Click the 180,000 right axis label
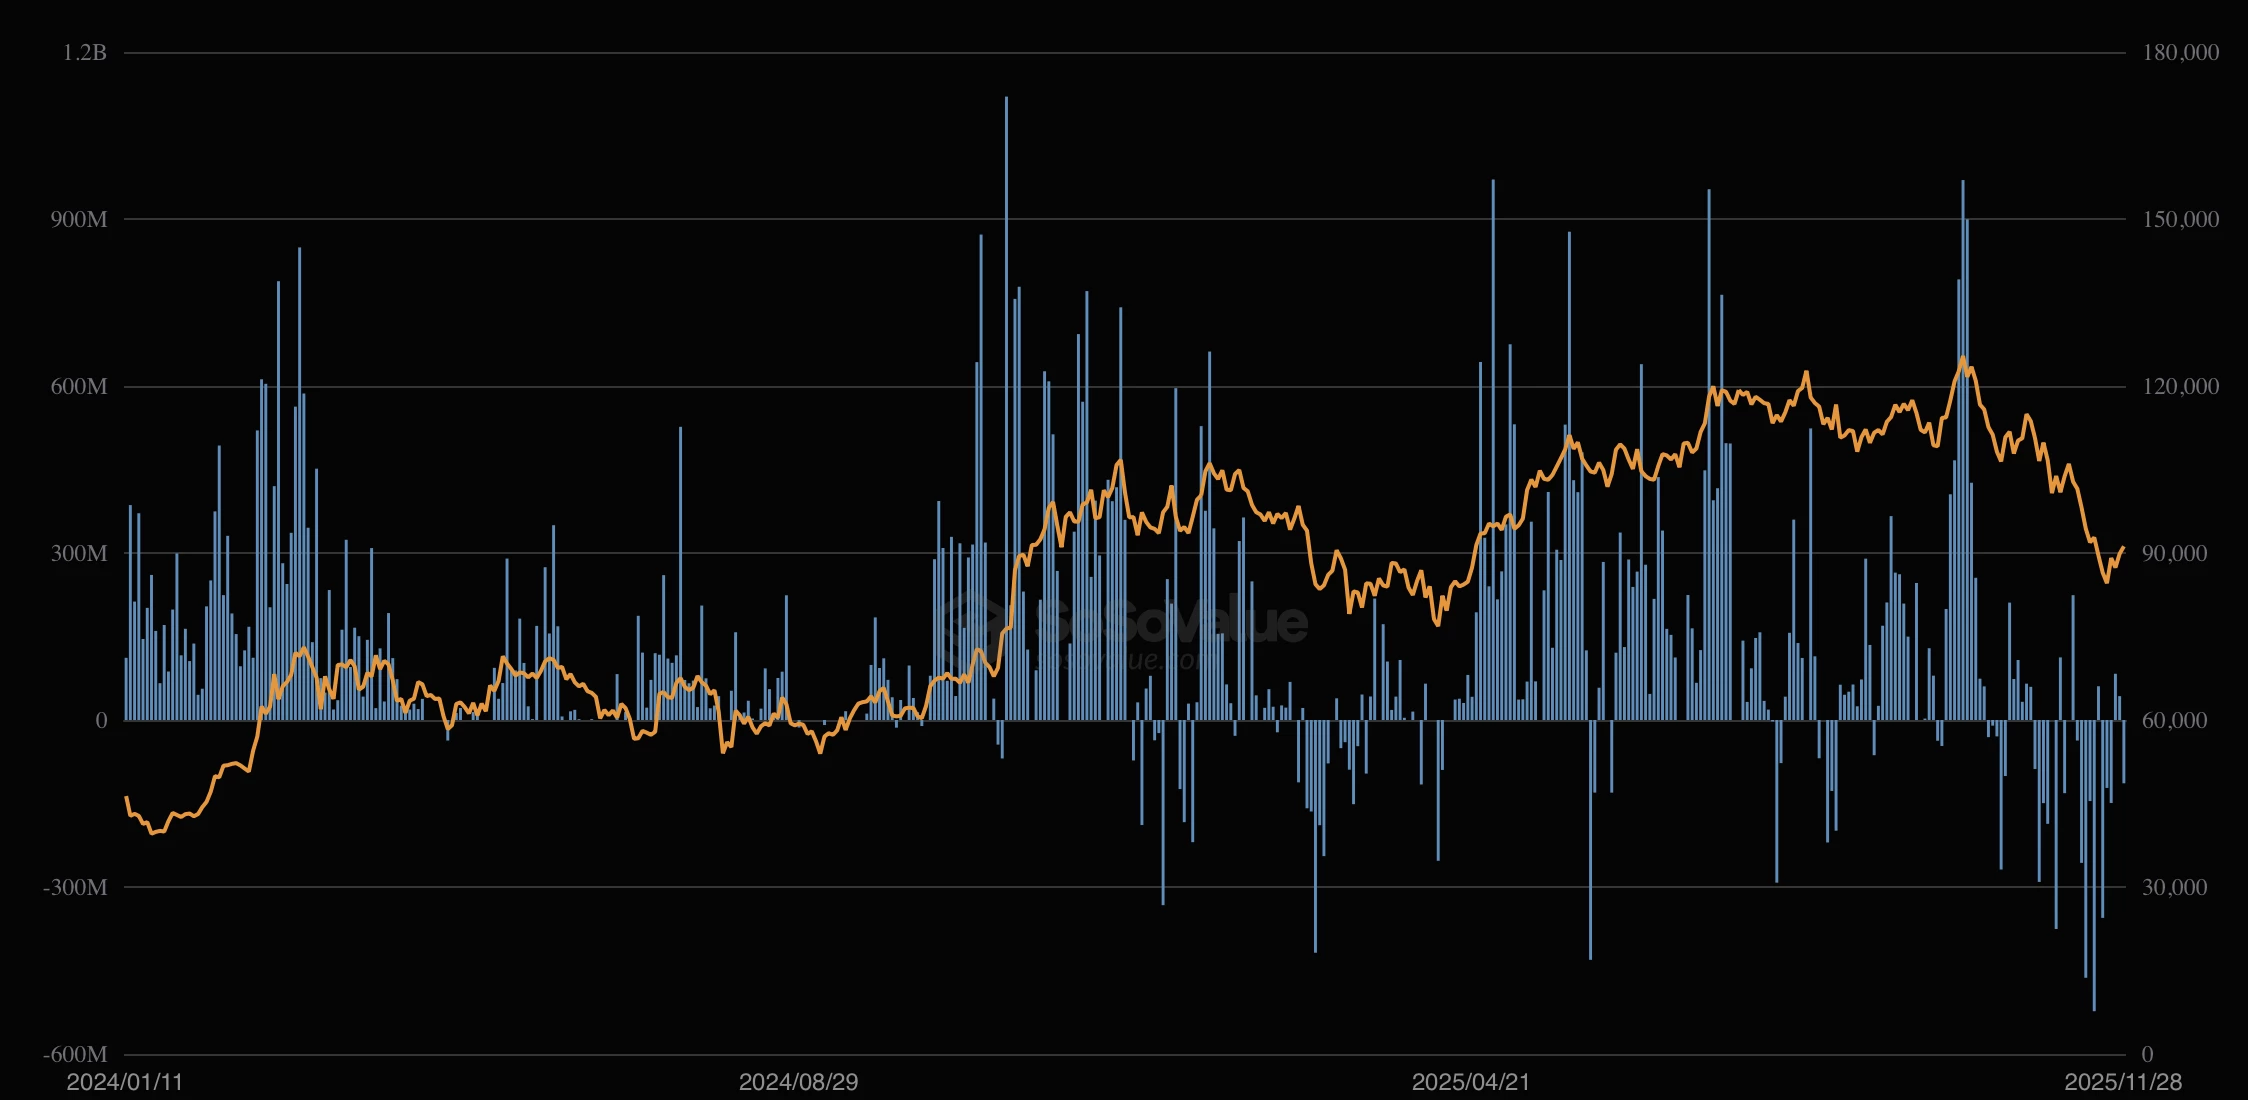2248x1100 pixels. [2180, 53]
